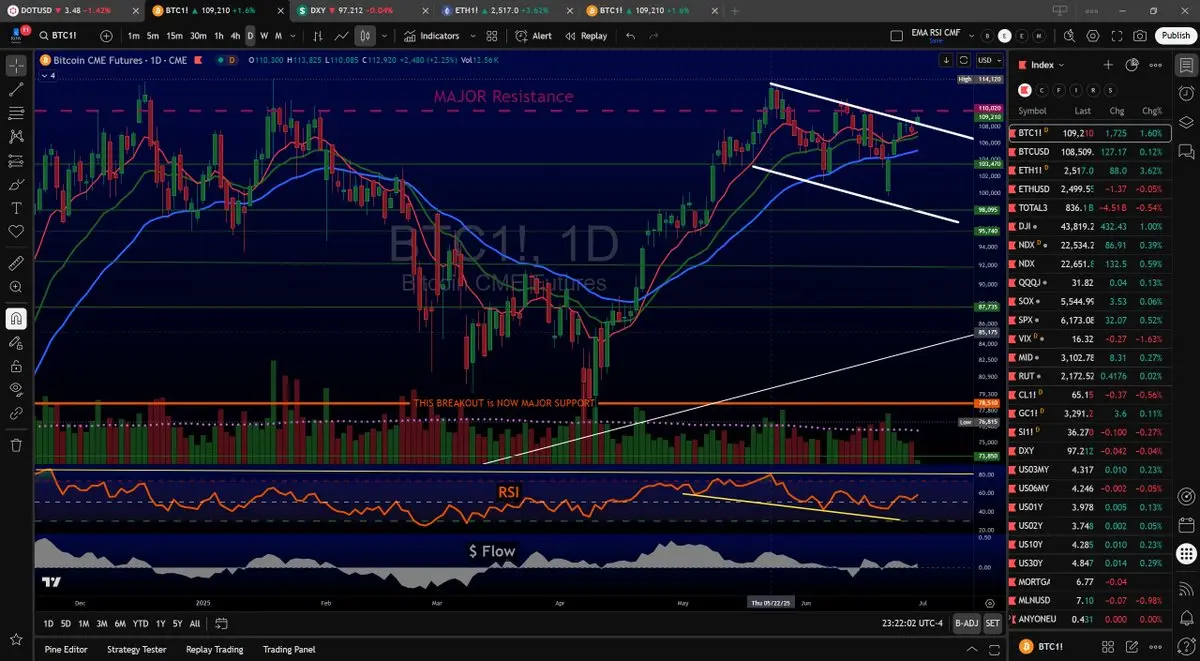Activate the zoom in tool
This screenshot has height=661, width=1200.
pos(16,287)
